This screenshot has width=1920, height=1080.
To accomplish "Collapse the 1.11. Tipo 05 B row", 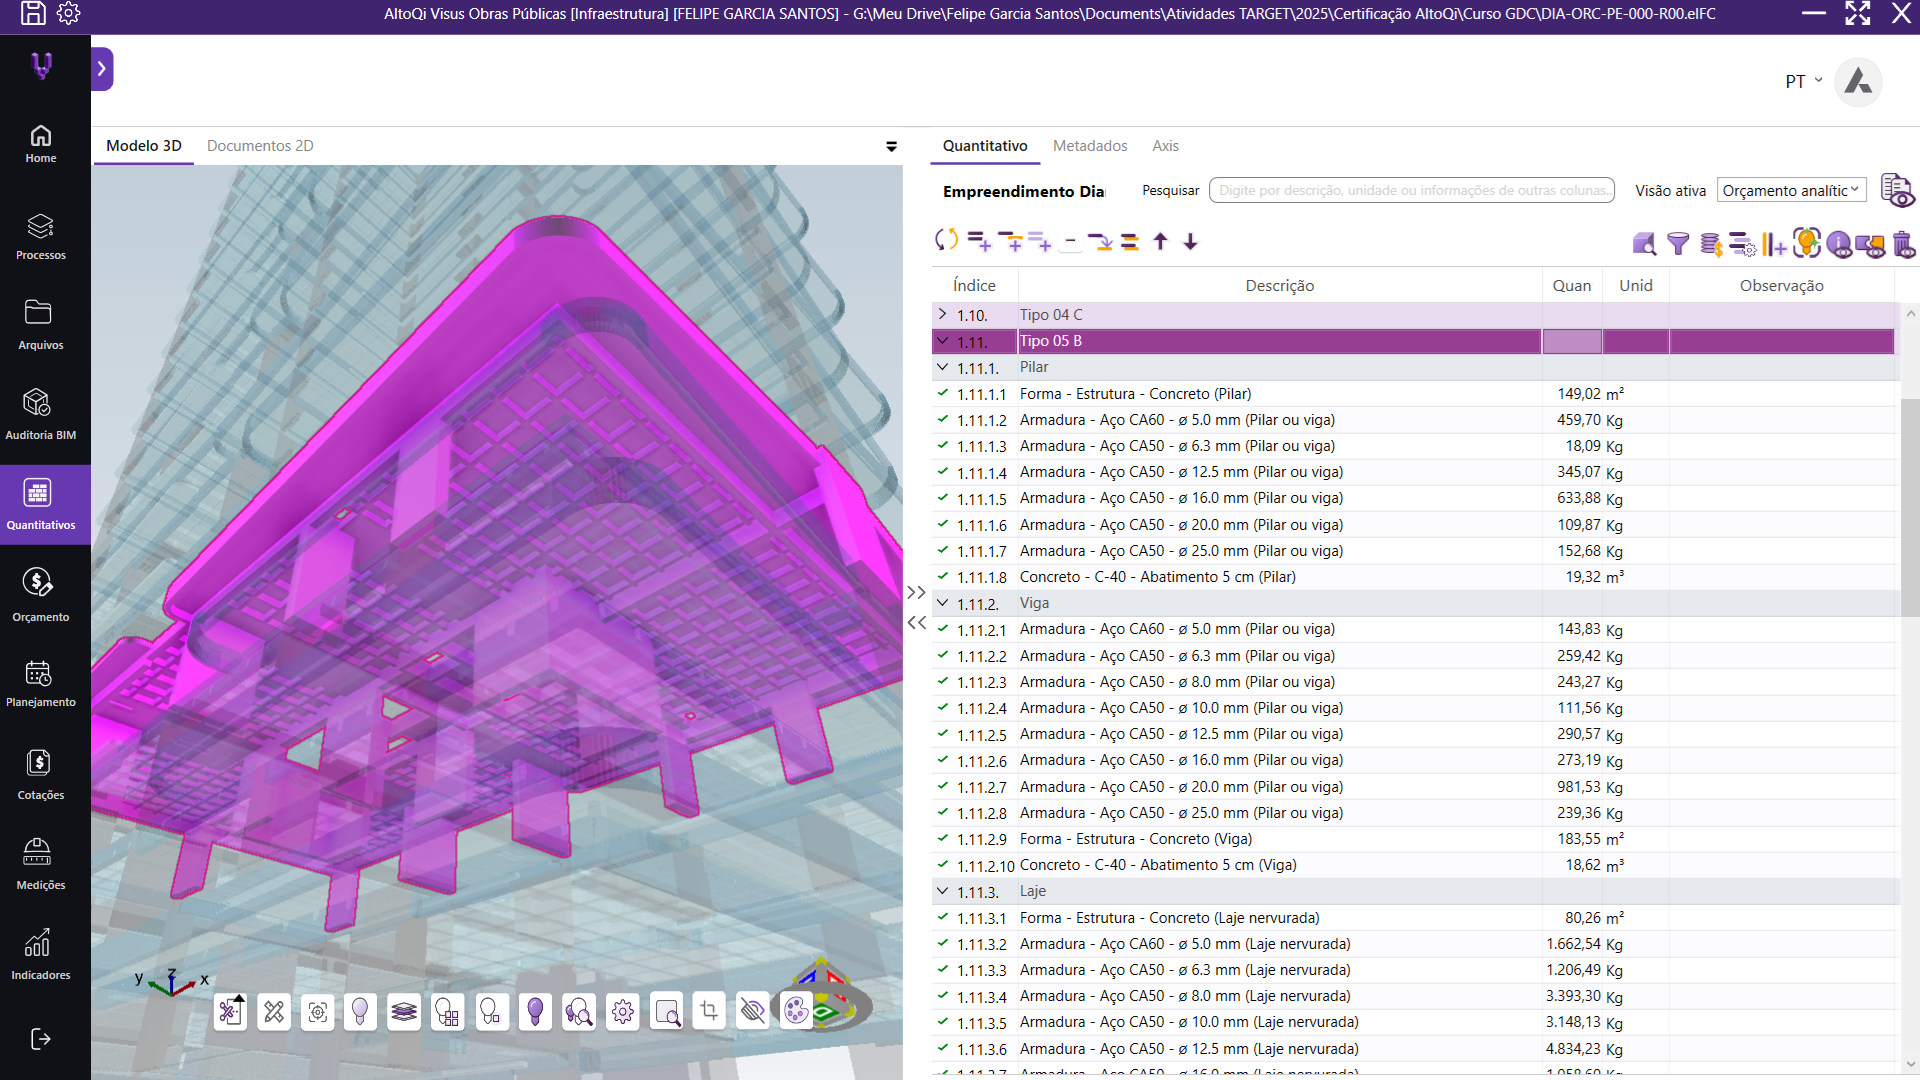I will [942, 341].
